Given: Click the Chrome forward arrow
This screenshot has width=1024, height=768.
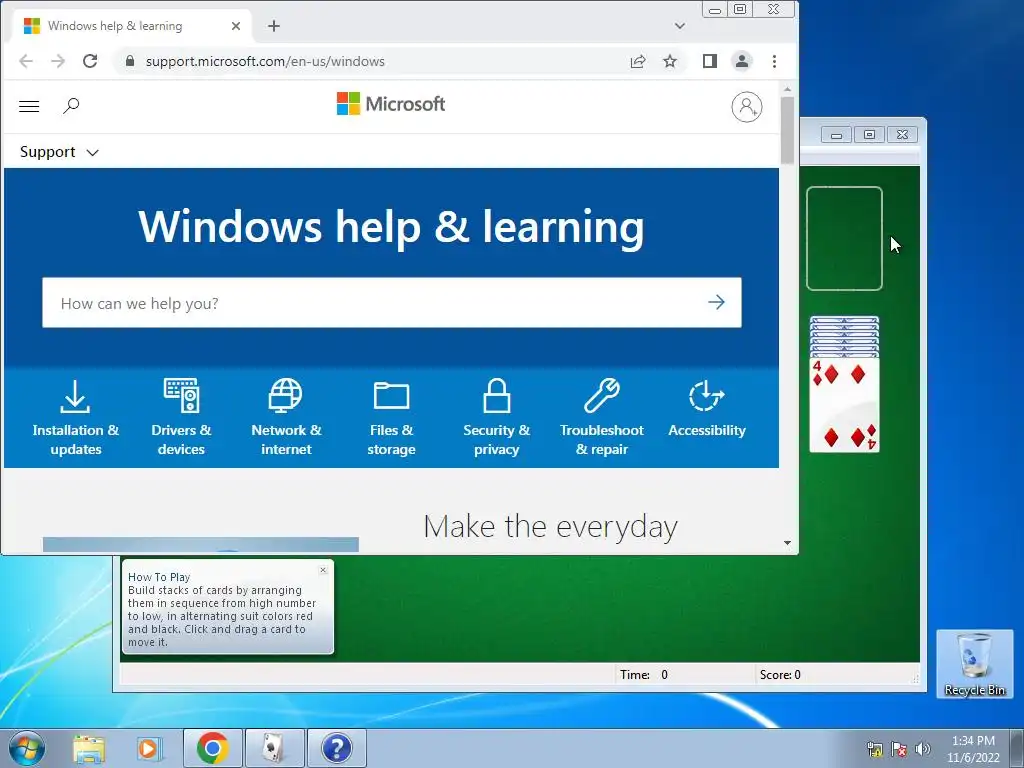Looking at the screenshot, I should point(58,61).
